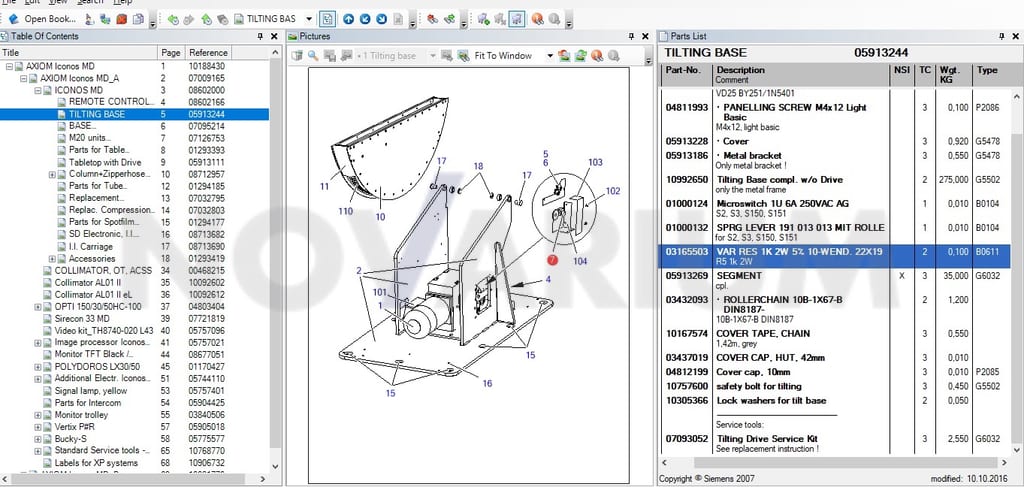
Task: Click the green back navigation arrow icon
Action: [x=172, y=19]
